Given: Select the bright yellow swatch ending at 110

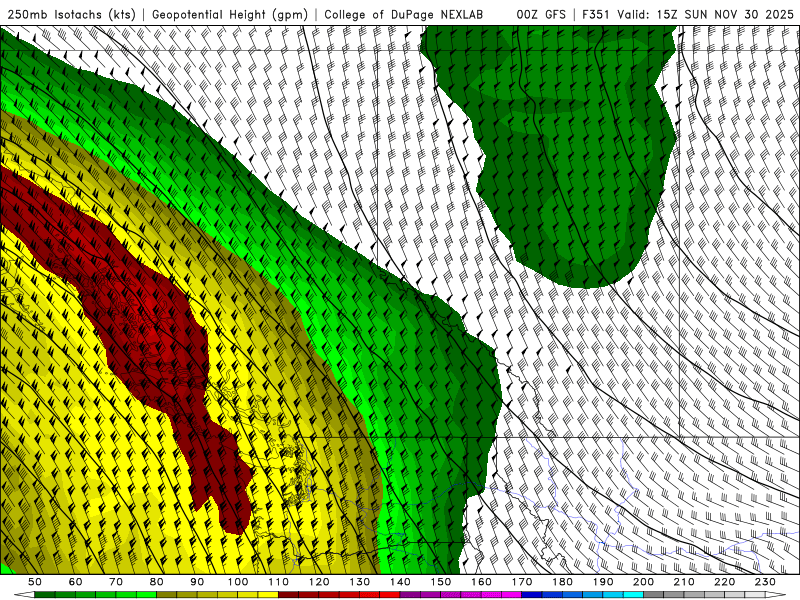Looking at the screenshot, I should click(268, 594).
